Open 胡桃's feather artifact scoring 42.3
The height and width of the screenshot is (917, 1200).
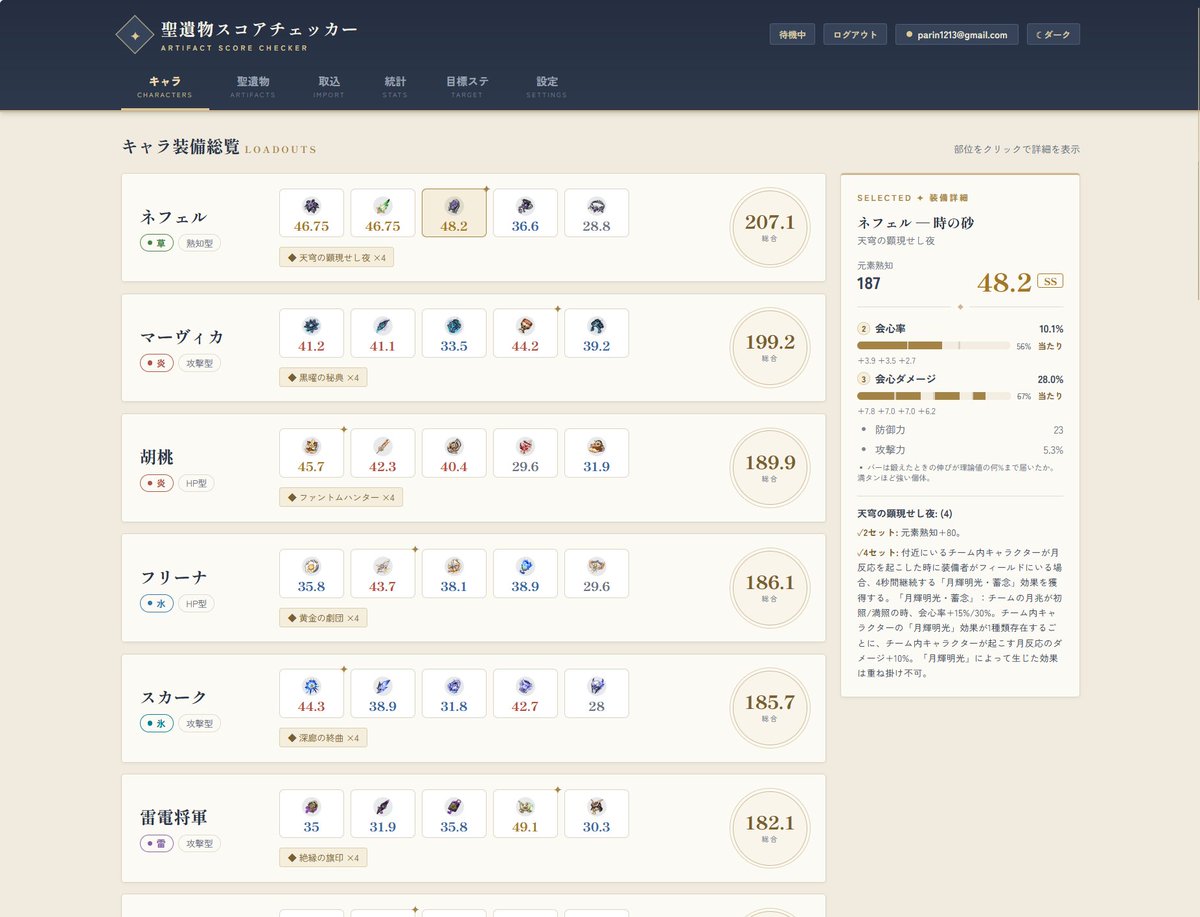click(x=382, y=453)
